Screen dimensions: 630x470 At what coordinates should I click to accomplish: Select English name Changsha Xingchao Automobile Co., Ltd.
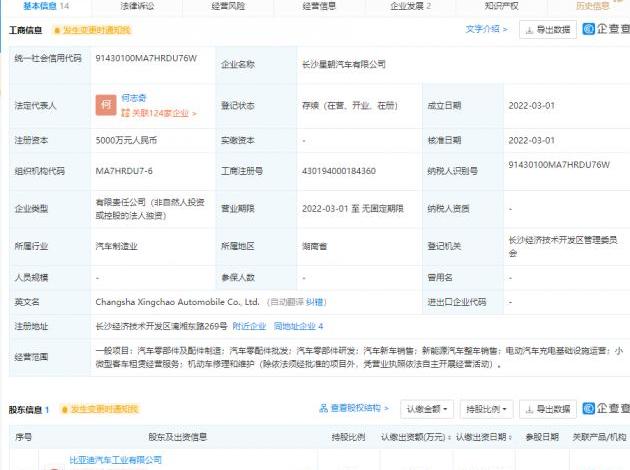[x=177, y=302]
